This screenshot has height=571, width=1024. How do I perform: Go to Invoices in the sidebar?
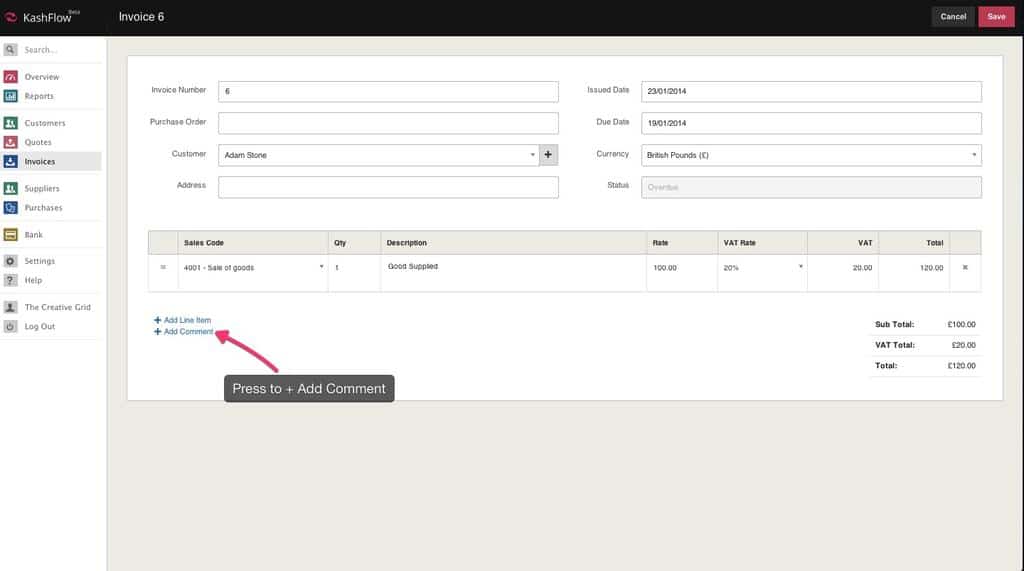point(40,161)
